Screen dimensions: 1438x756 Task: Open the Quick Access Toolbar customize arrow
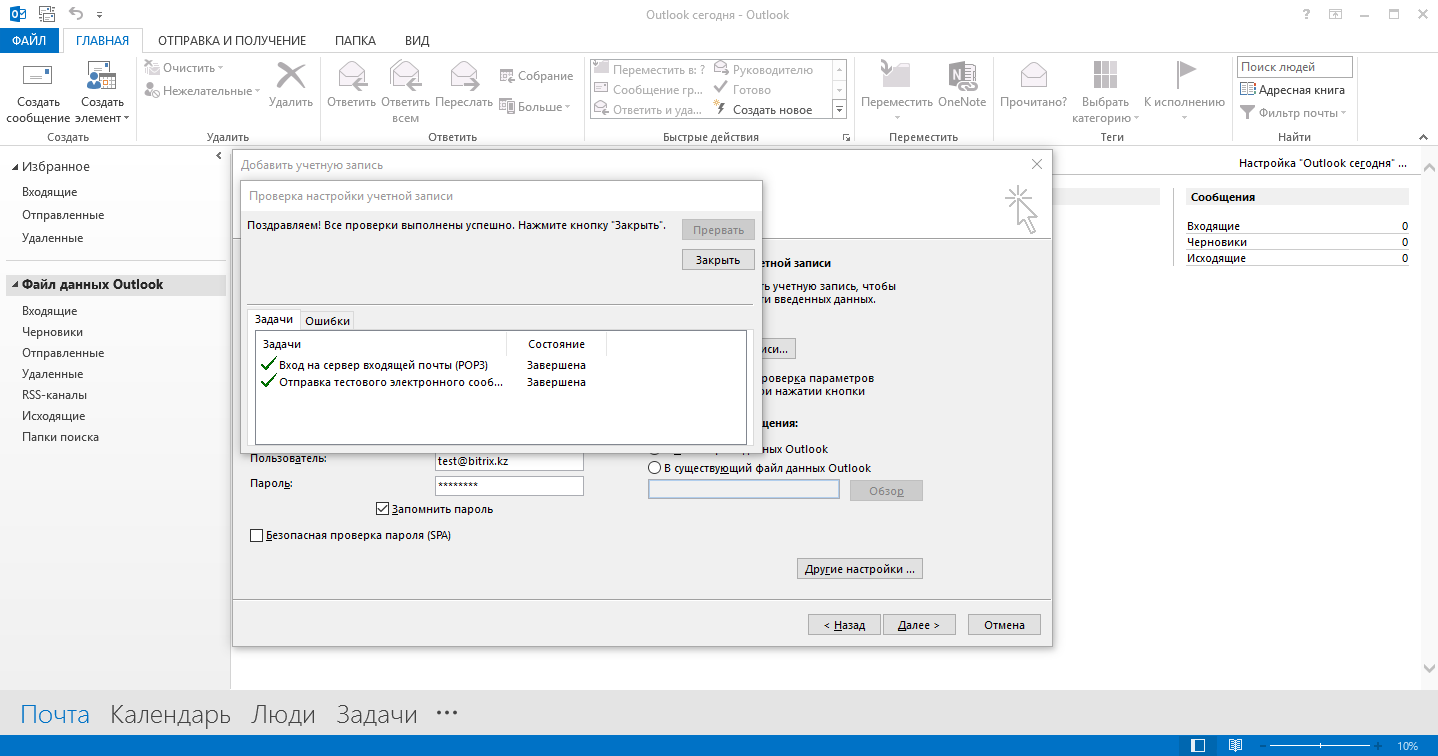click(x=100, y=16)
